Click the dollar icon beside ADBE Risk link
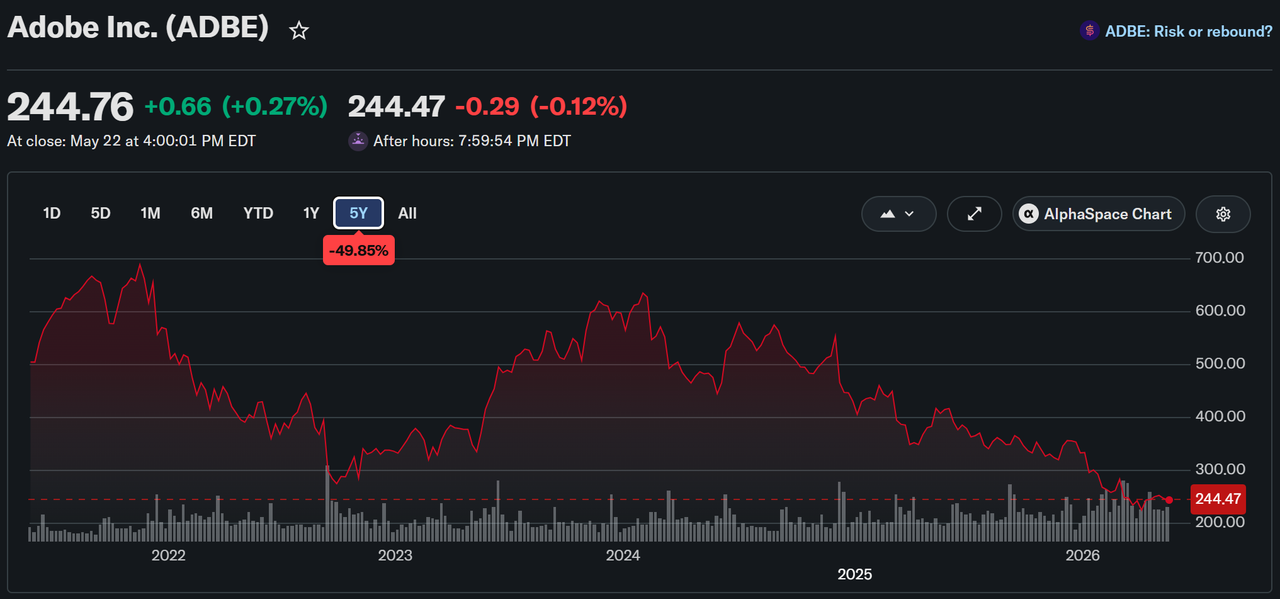This screenshot has width=1280, height=599. tap(1089, 31)
